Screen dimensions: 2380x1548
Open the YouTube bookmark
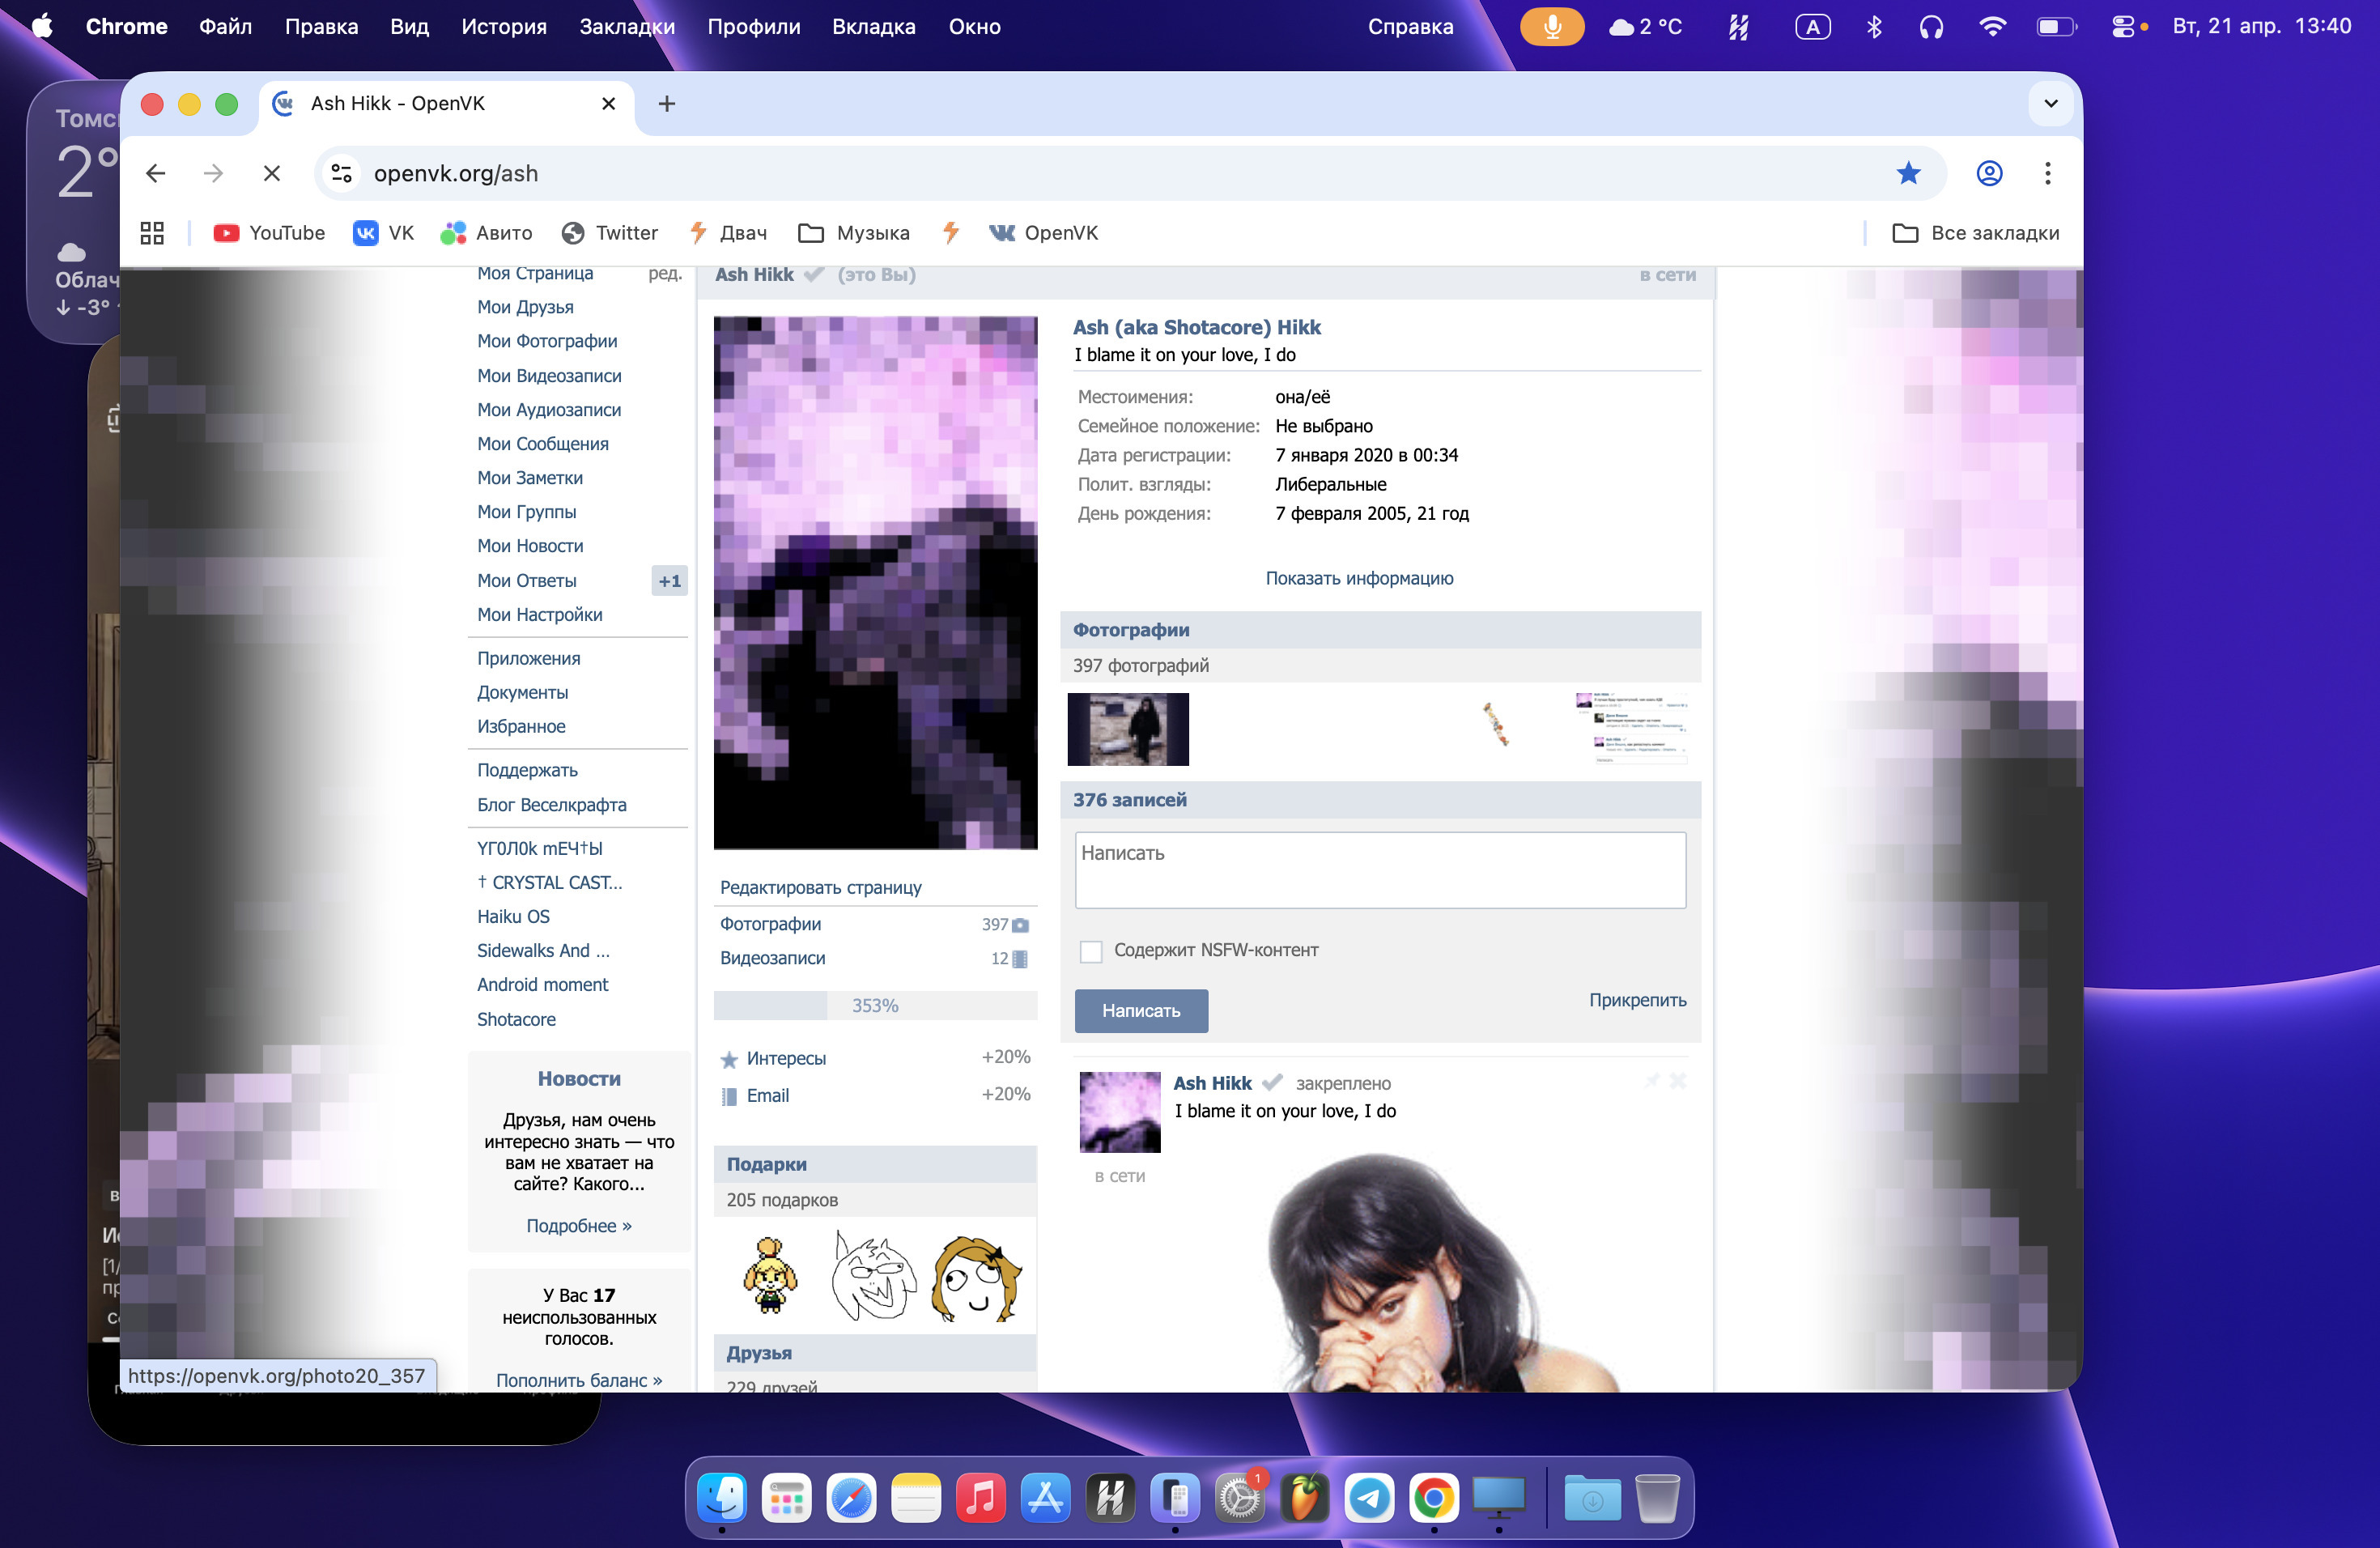pyautogui.click(x=269, y=233)
